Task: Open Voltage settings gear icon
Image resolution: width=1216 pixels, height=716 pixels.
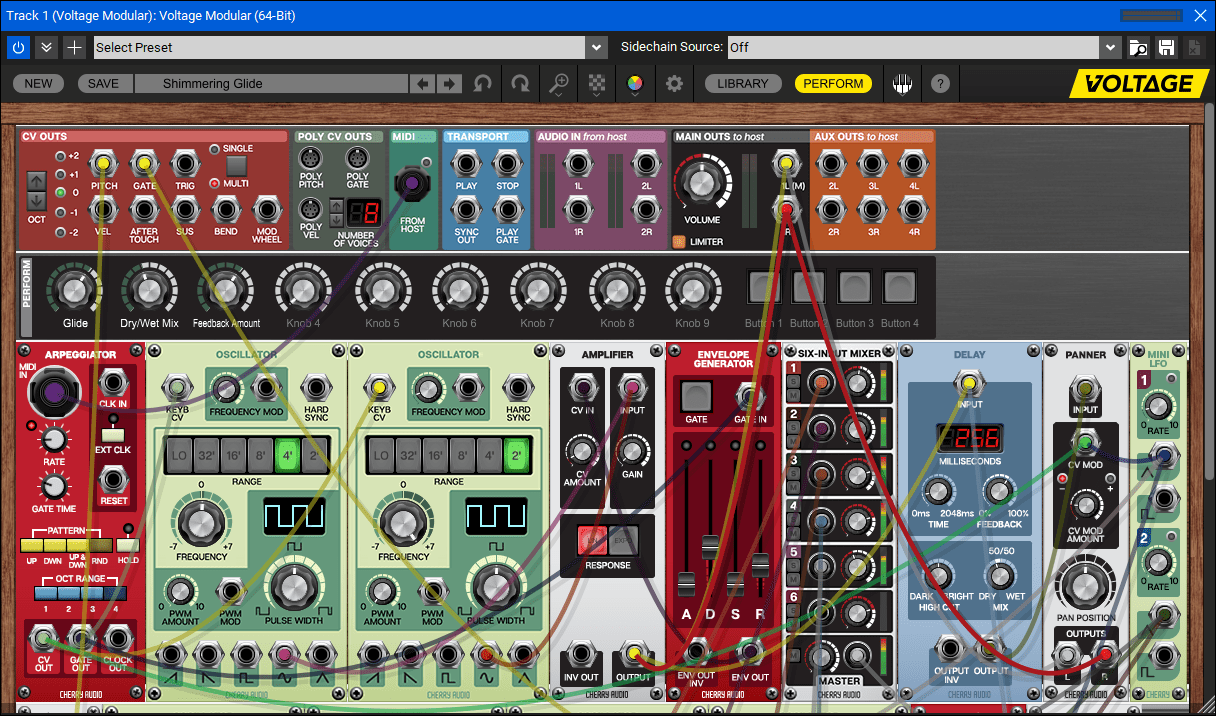Action: (x=675, y=84)
